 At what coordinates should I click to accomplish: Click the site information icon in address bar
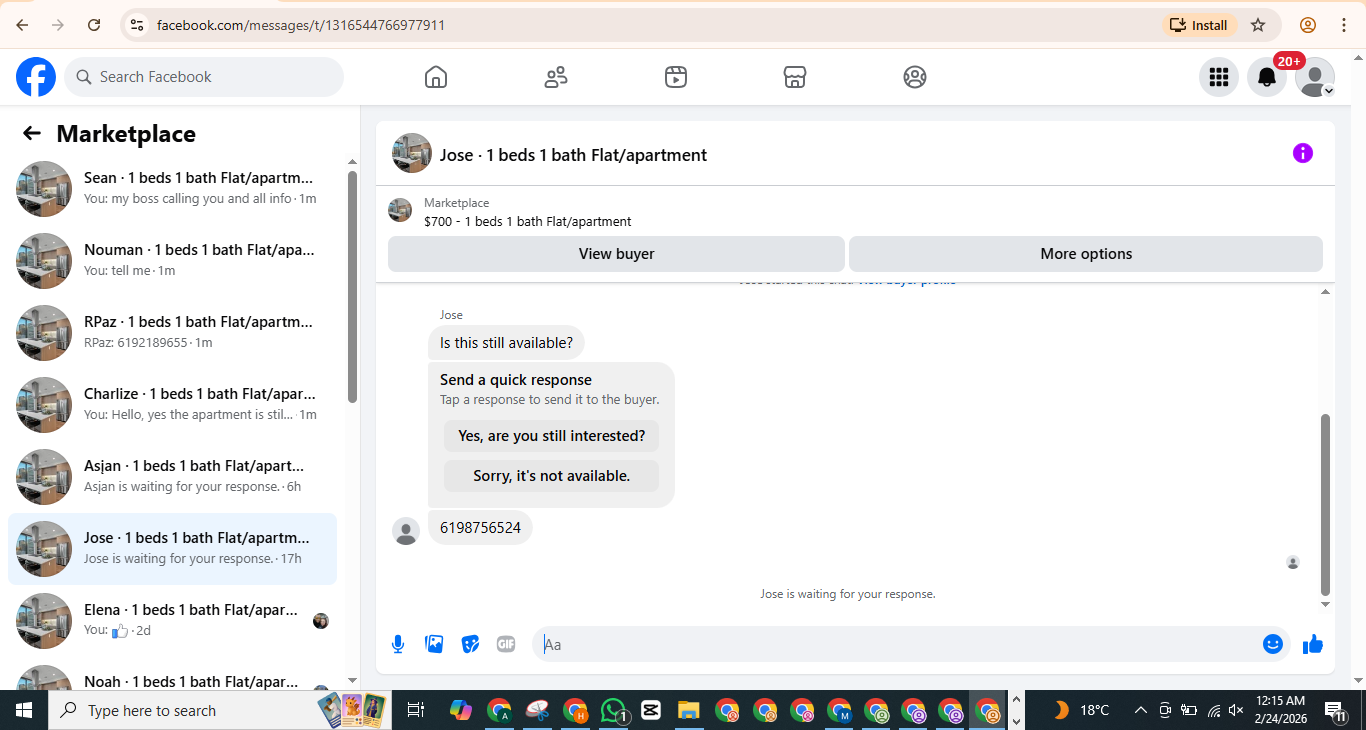point(138,25)
